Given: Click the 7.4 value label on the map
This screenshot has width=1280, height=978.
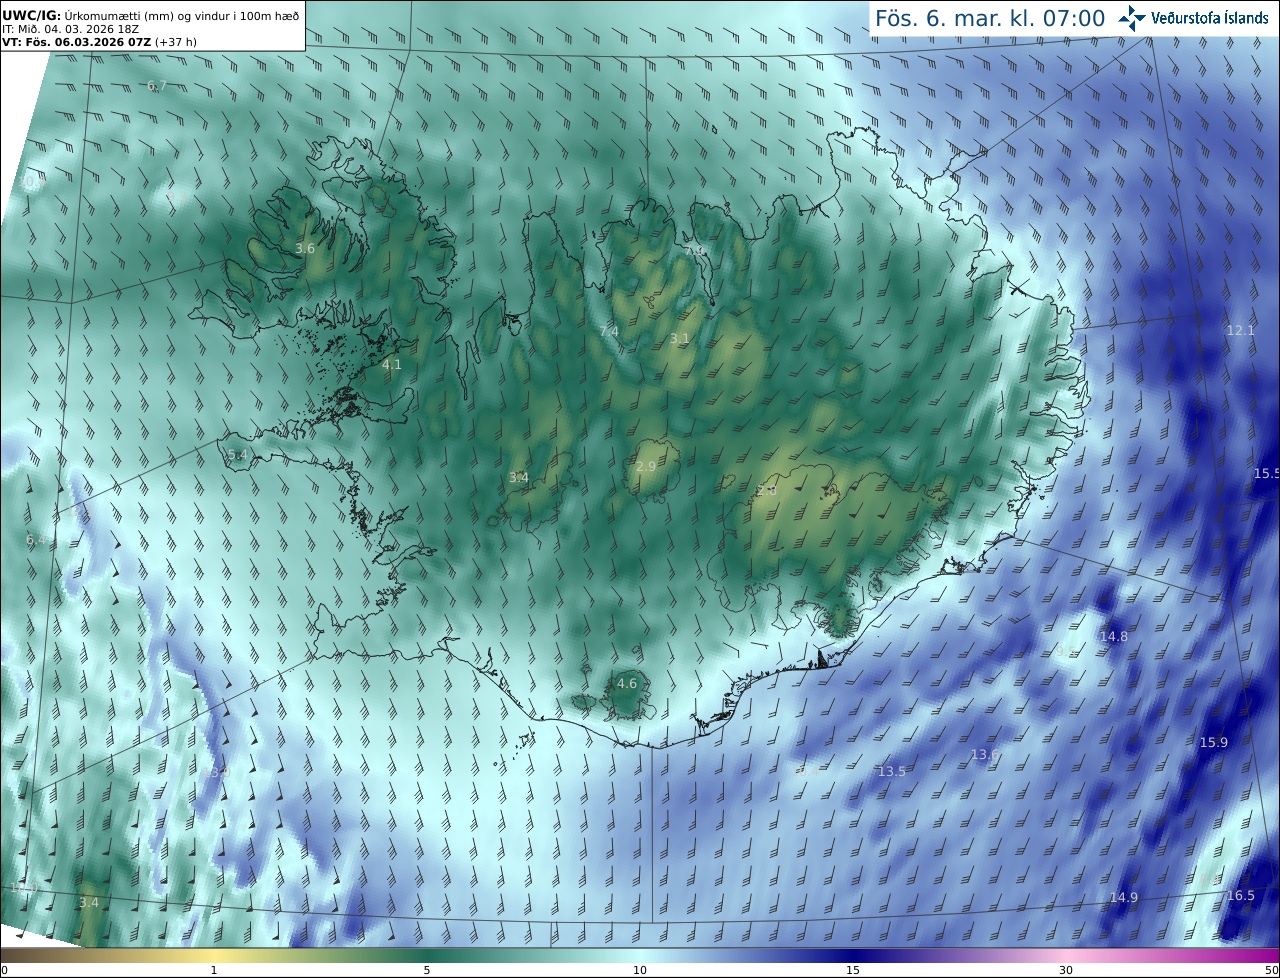Looking at the screenshot, I should point(608,331).
